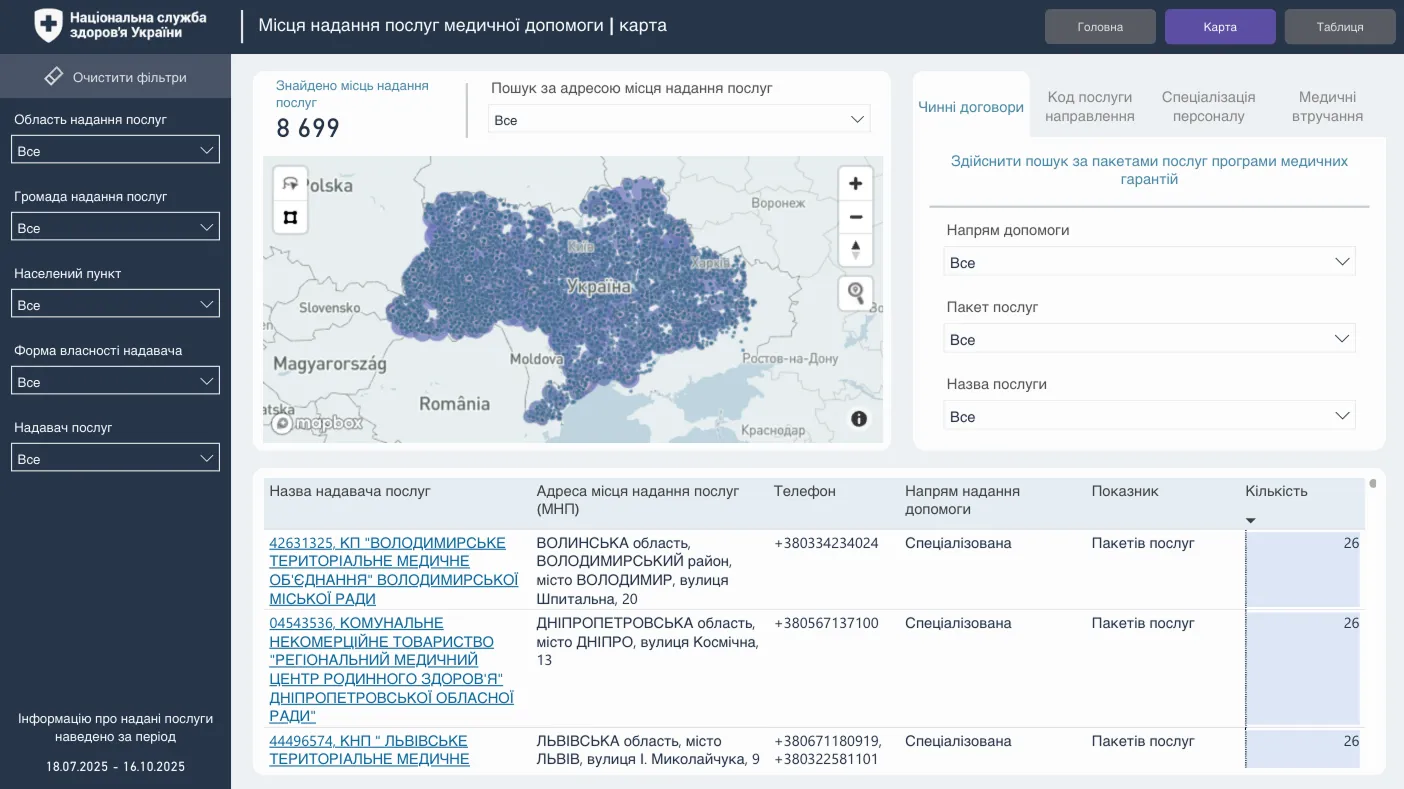This screenshot has width=1404, height=789.
Task: Activate the polygon selection tool on map
Action: pos(291,217)
